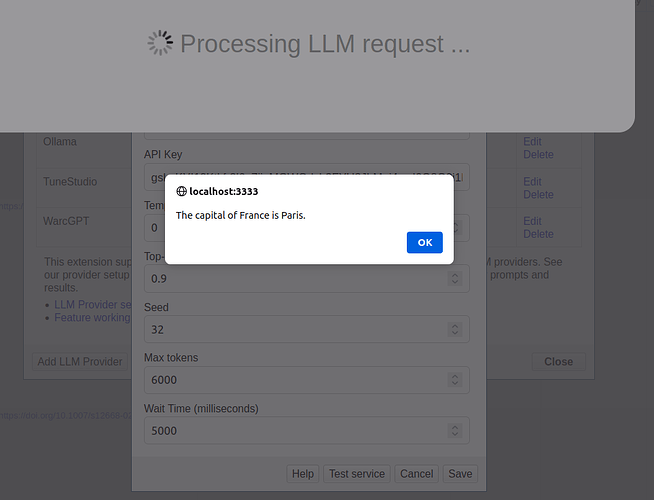Click the Add LLM Provider button
Screen dimensions: 654x500
pos(80,362)
